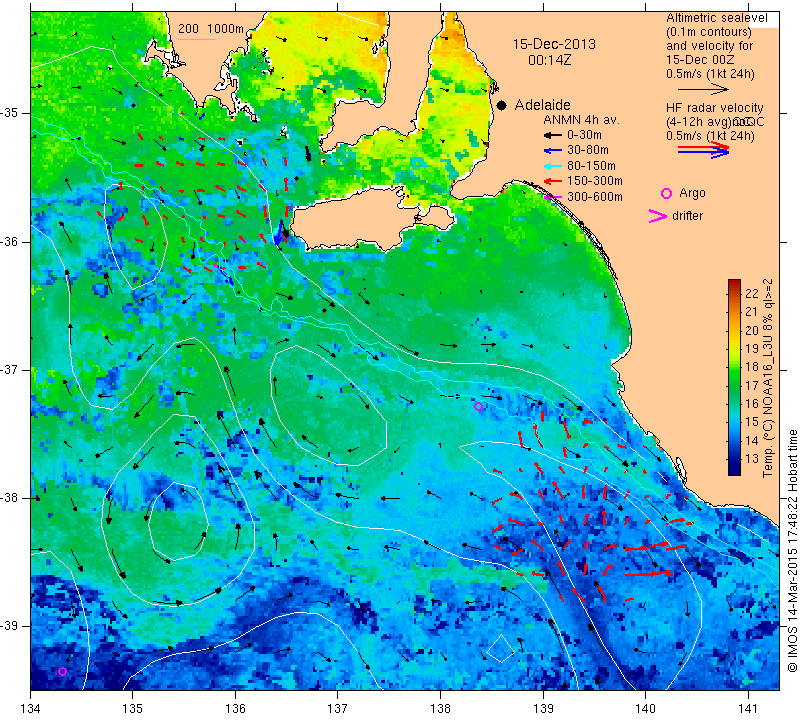Click the '15-Dec 00Z' legend text
This screenshot has height=720, width=800.
(700, 60)
